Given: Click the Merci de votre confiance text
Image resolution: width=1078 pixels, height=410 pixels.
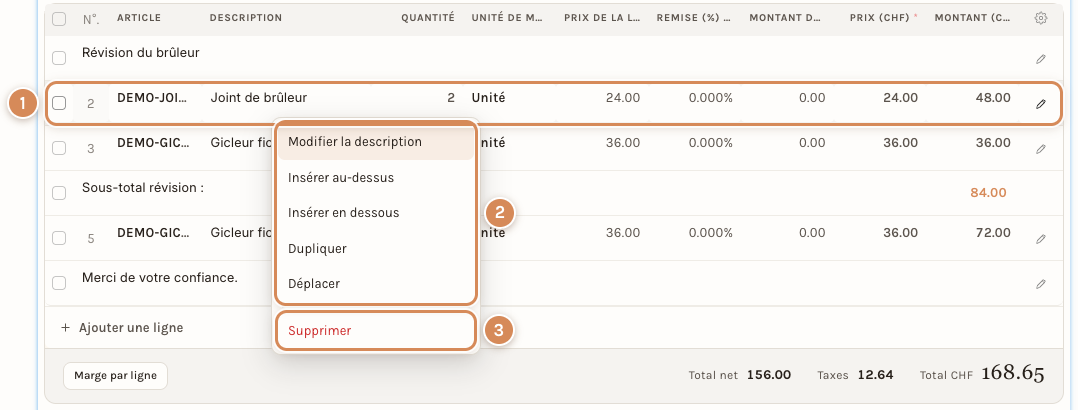Looking at the screenshot, I should pos(160,278).
